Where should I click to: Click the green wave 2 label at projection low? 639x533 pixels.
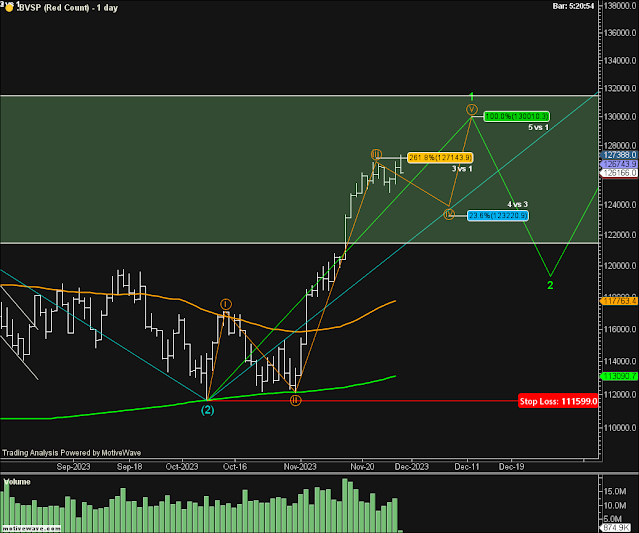[550, 285]
